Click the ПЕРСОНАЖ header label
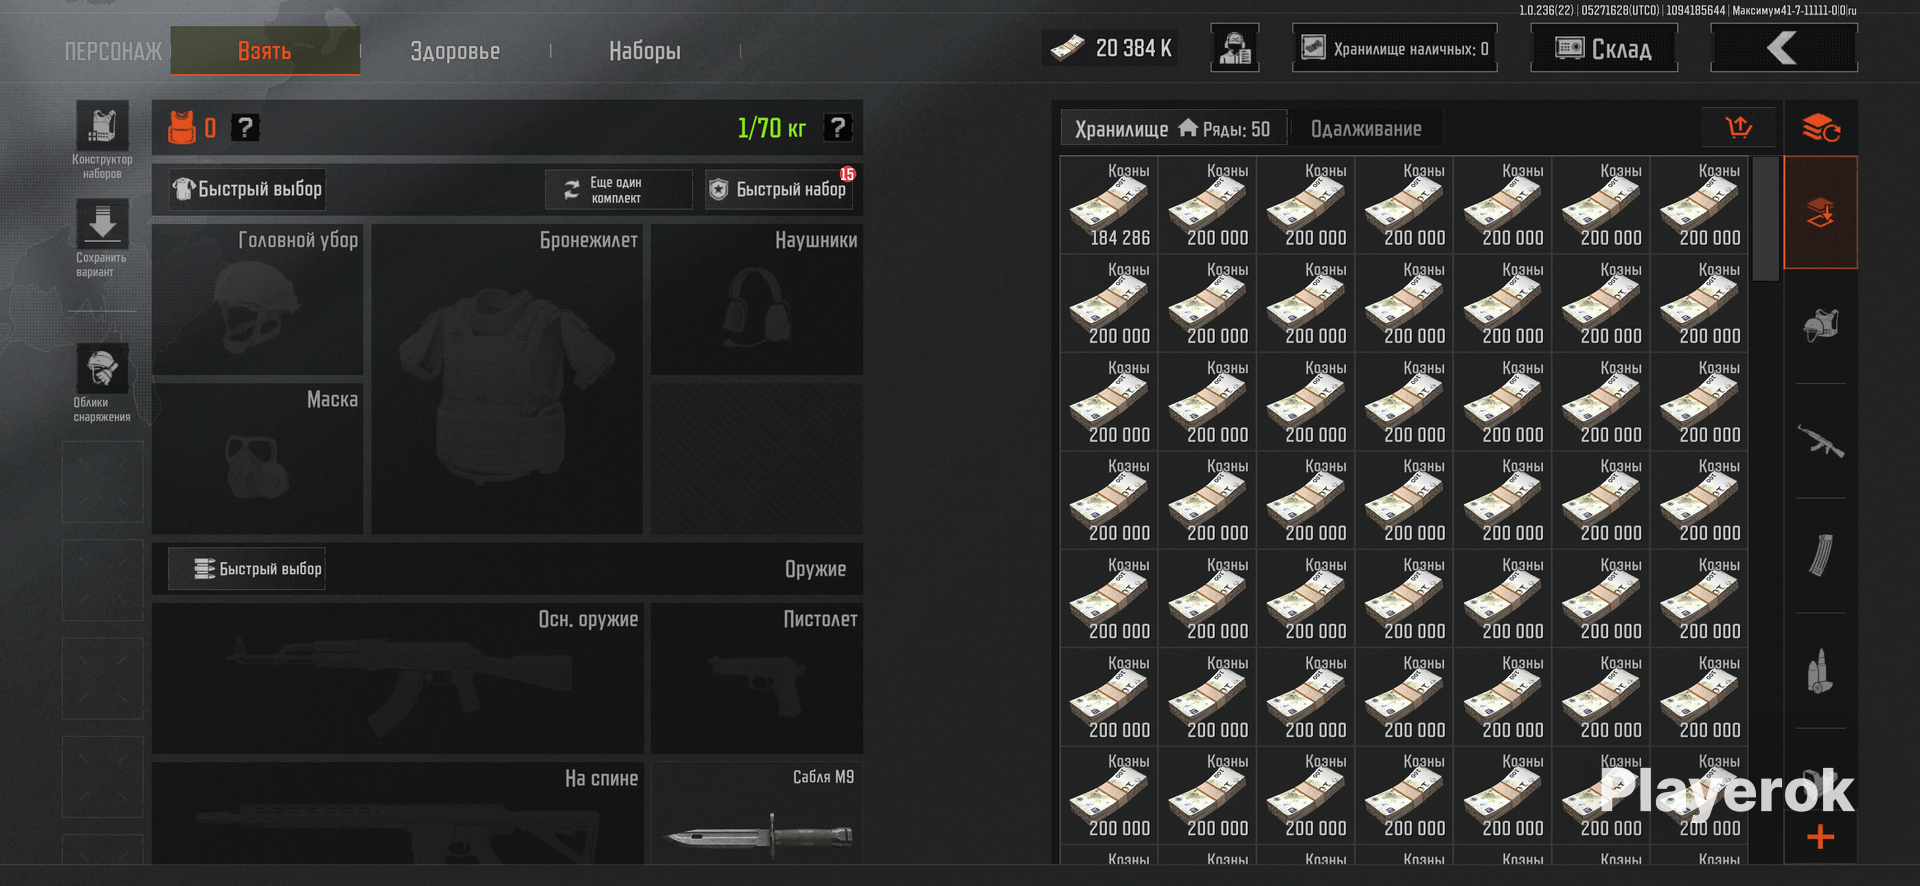The image size is (1920, 886). point(113,51)
